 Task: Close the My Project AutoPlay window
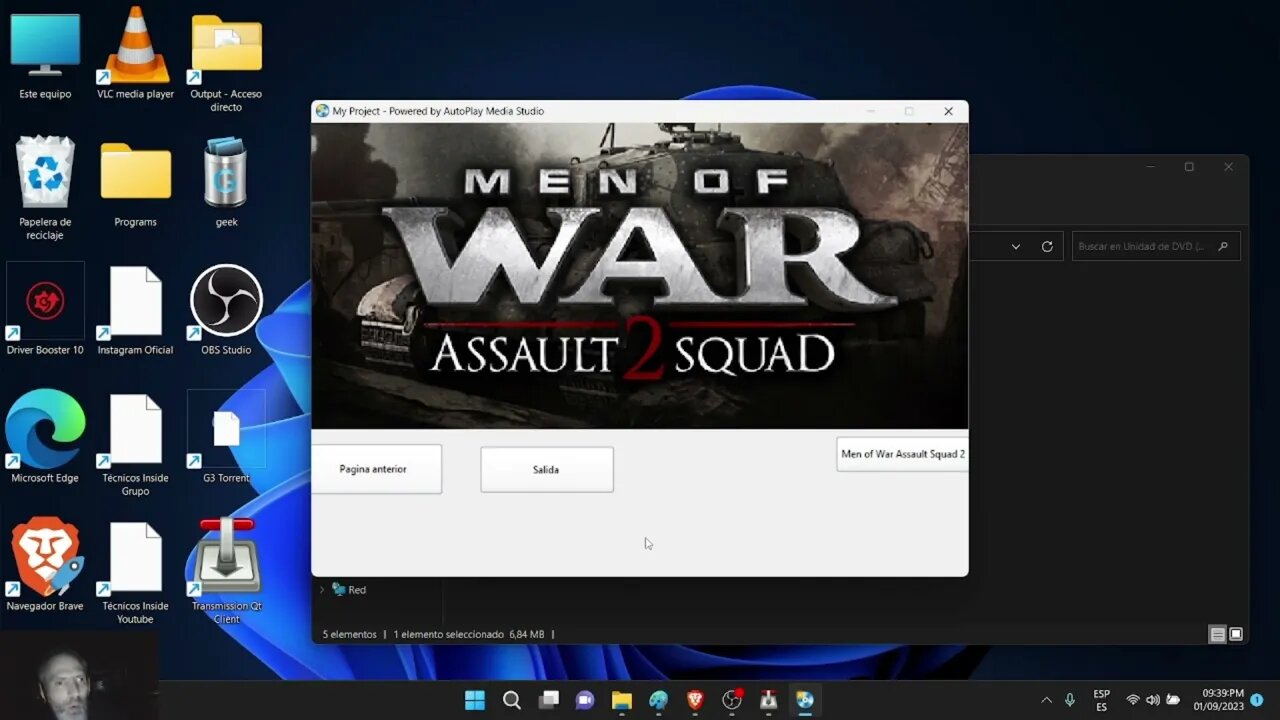[x=948, y=111]
